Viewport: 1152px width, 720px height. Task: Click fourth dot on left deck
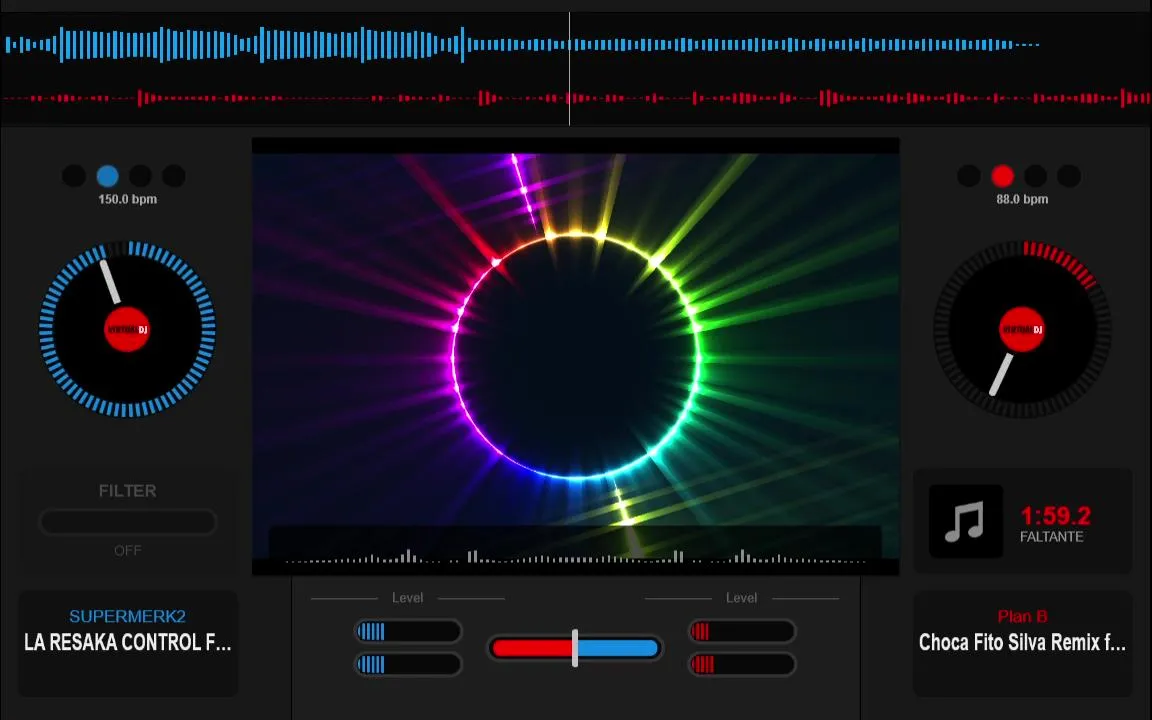174,176
